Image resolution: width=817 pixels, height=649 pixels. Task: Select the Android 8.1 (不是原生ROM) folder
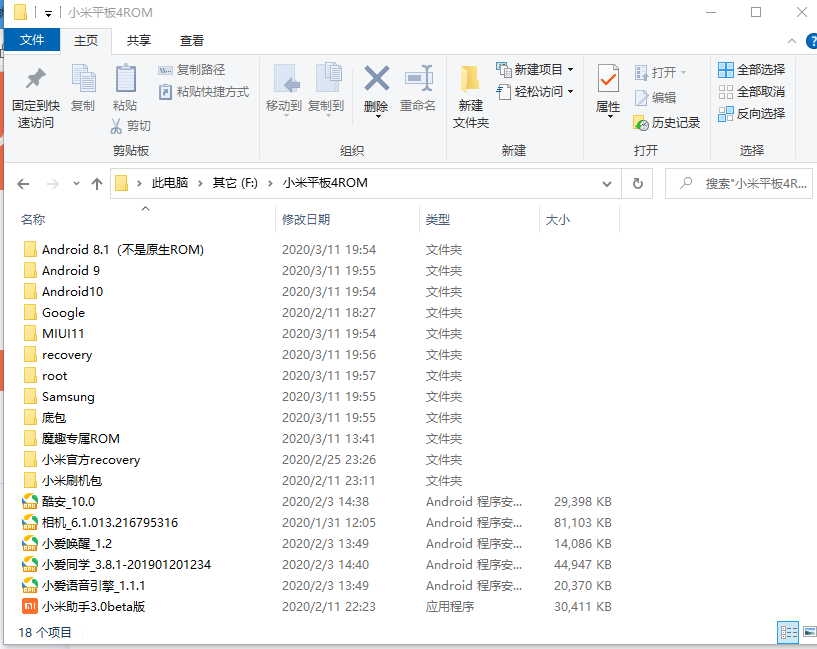[x=122, y=250]
